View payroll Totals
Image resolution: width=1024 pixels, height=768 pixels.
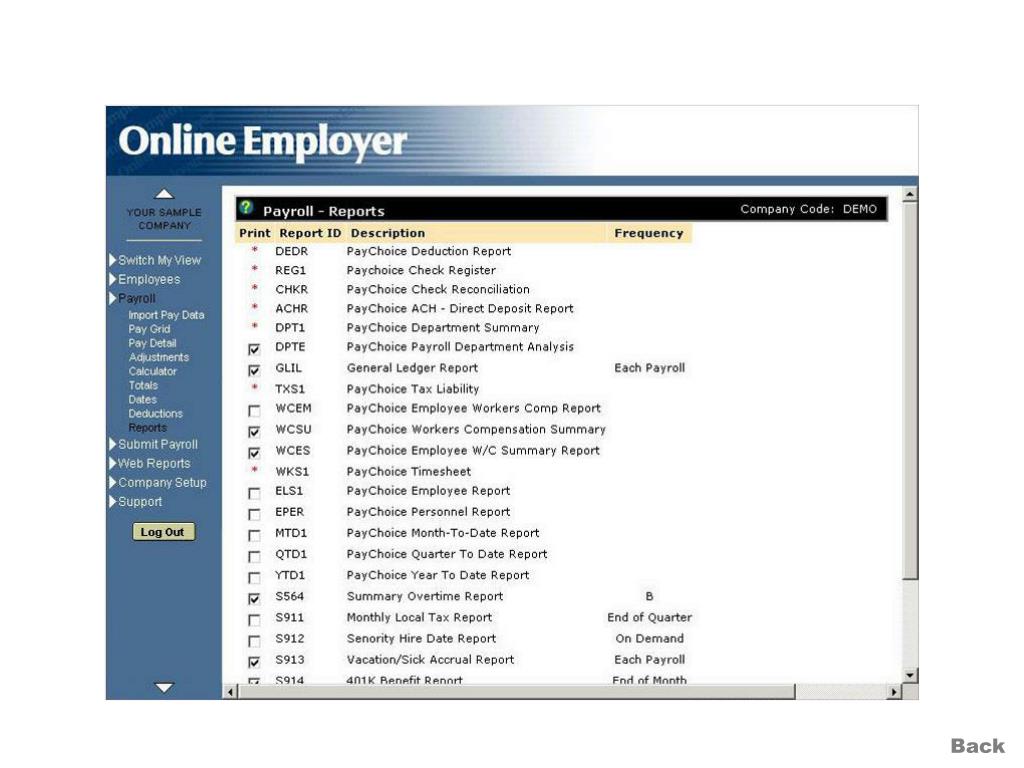tap(143, 385)
